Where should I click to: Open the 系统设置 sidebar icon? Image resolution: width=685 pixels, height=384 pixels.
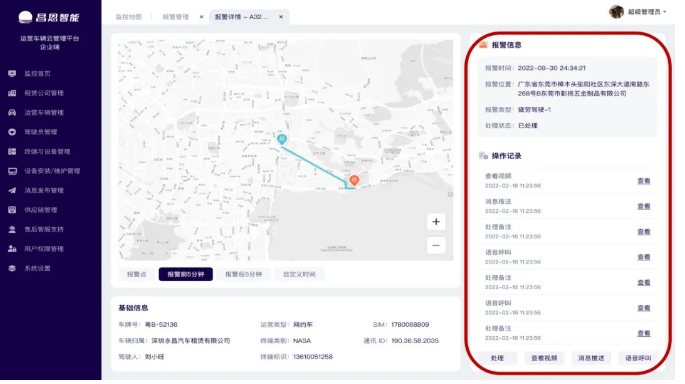tap(12, 268)
